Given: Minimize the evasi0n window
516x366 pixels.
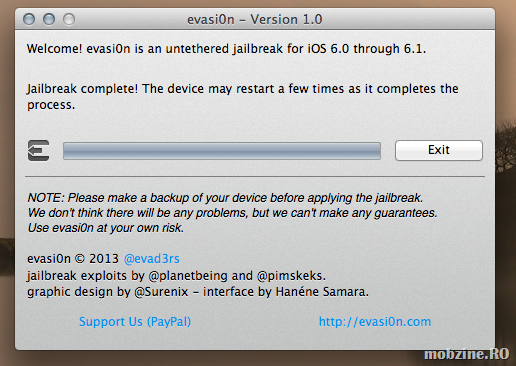Looking at the screenshot, I should (49, 19).
